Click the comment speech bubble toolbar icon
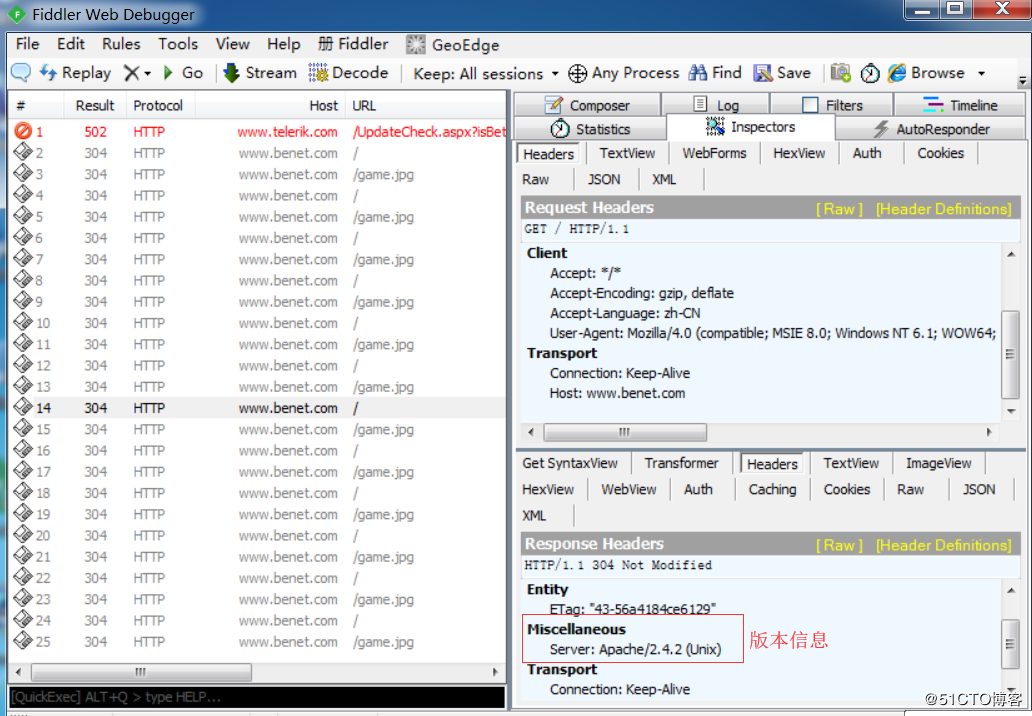The height and width of the screenshot is (716, 1032). click(x=21, y=72)
